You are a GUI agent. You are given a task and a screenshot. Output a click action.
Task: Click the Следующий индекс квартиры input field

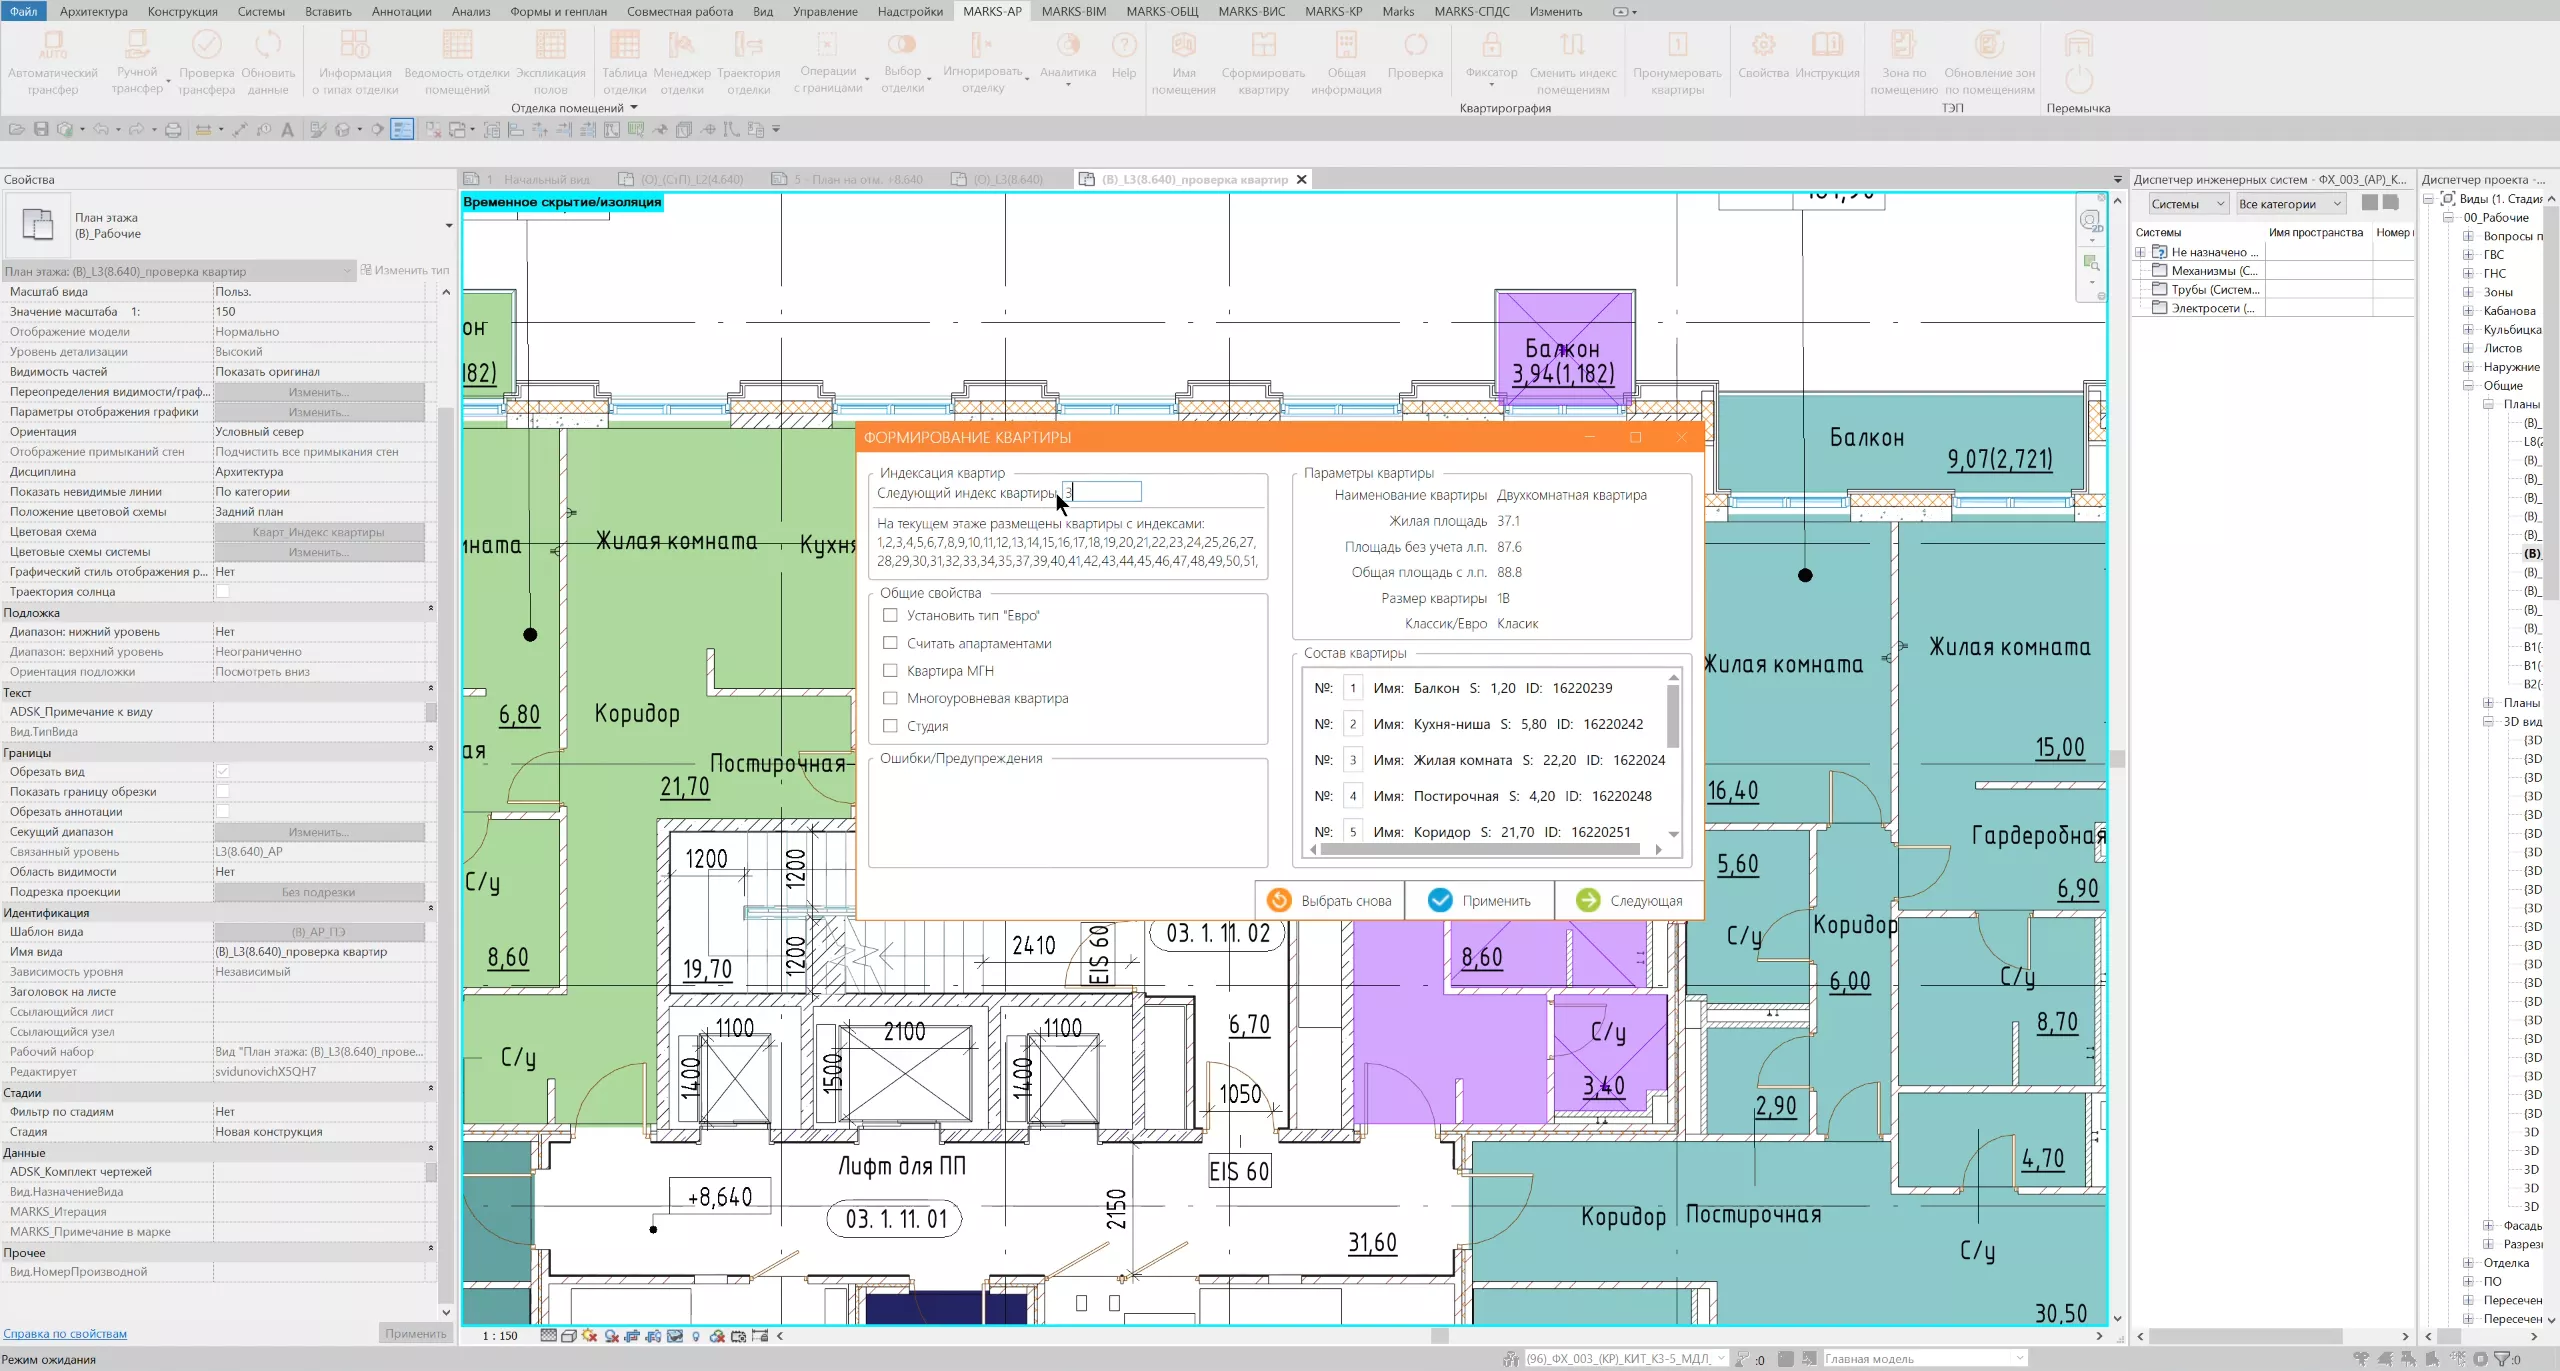1104,492
